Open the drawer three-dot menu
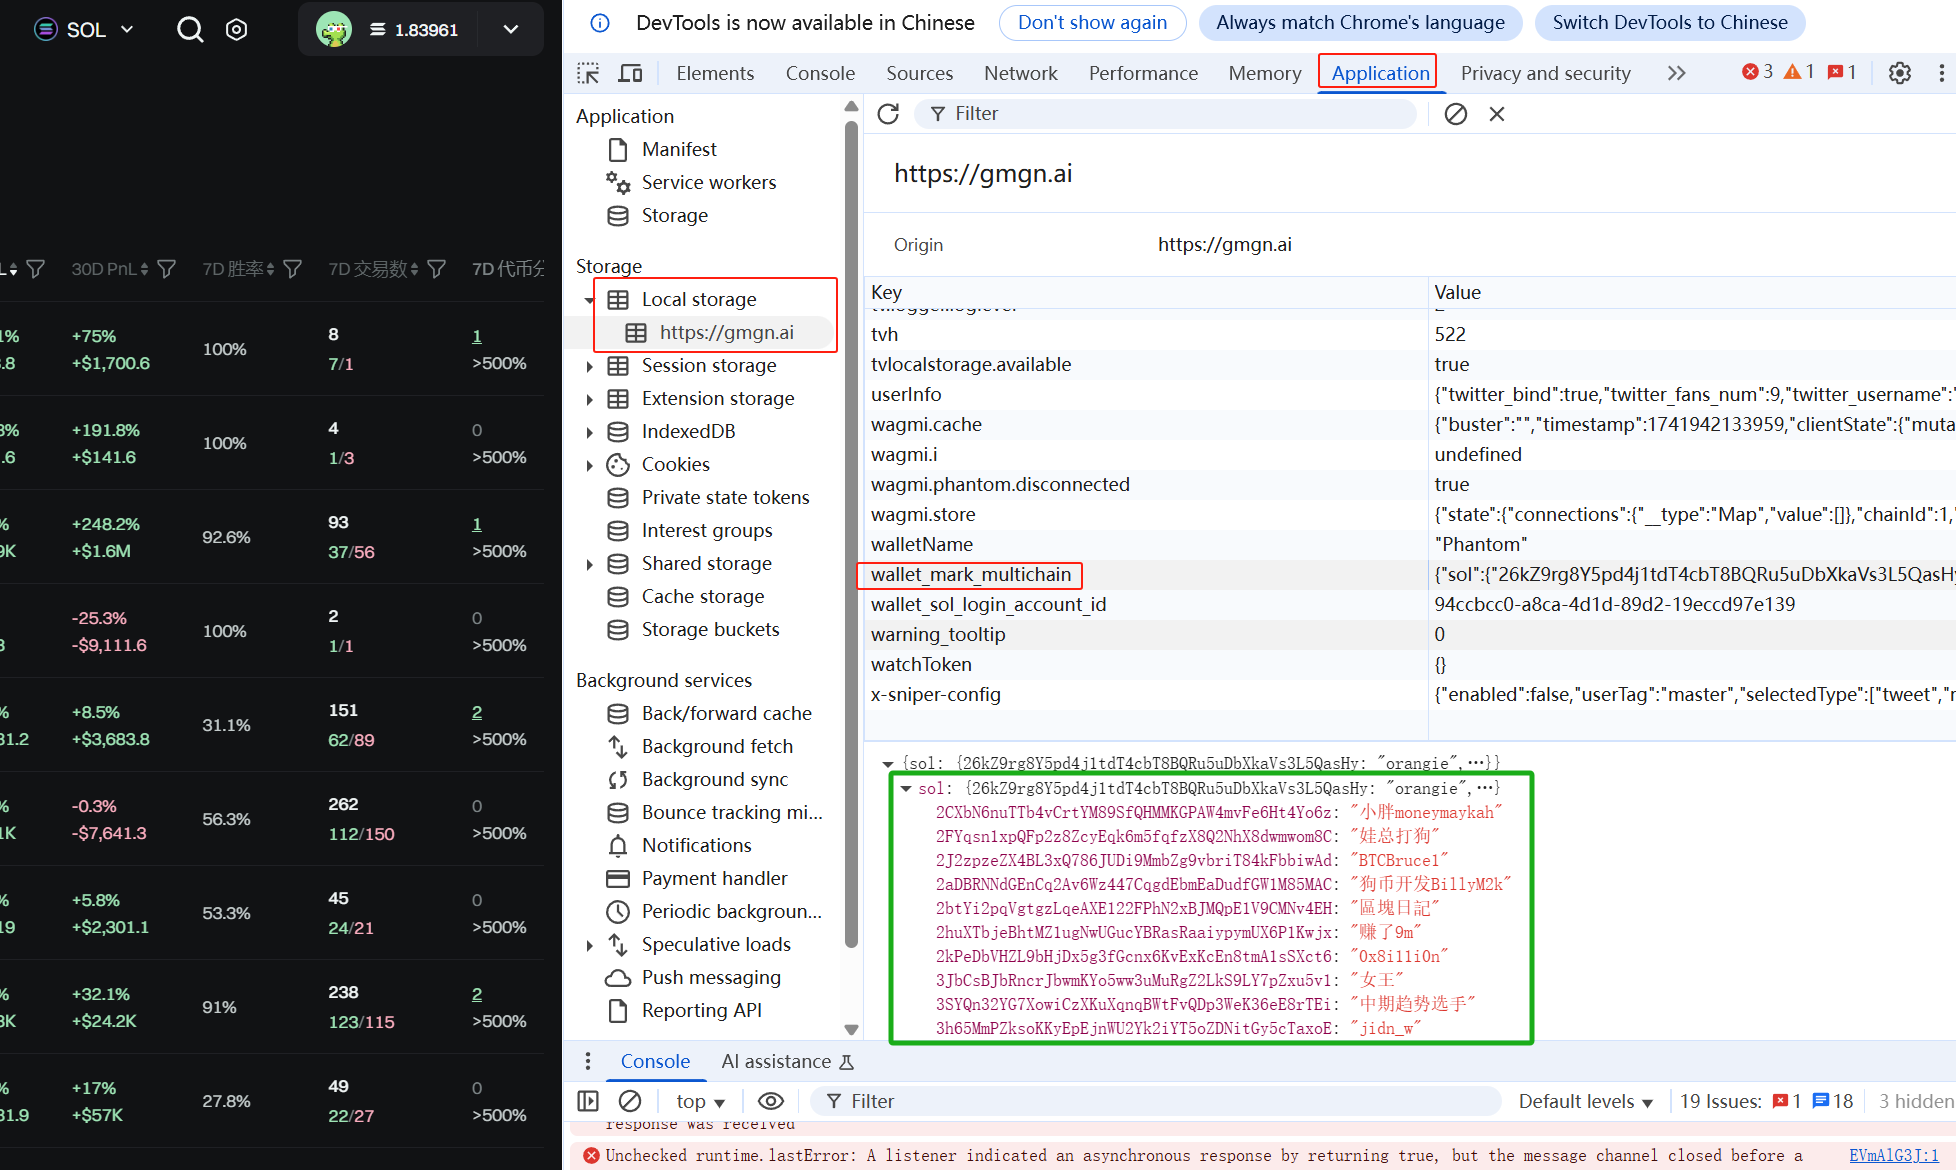The image size is (1956, 1170). 588,1061
